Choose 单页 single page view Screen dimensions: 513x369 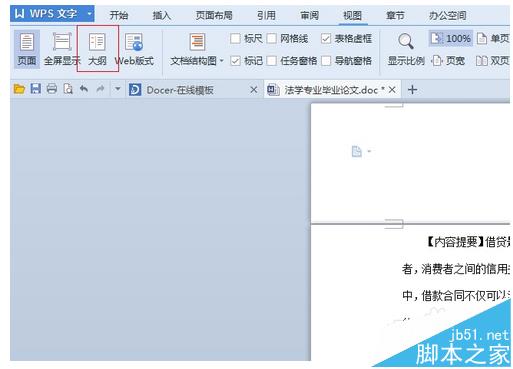coord(494,38)
